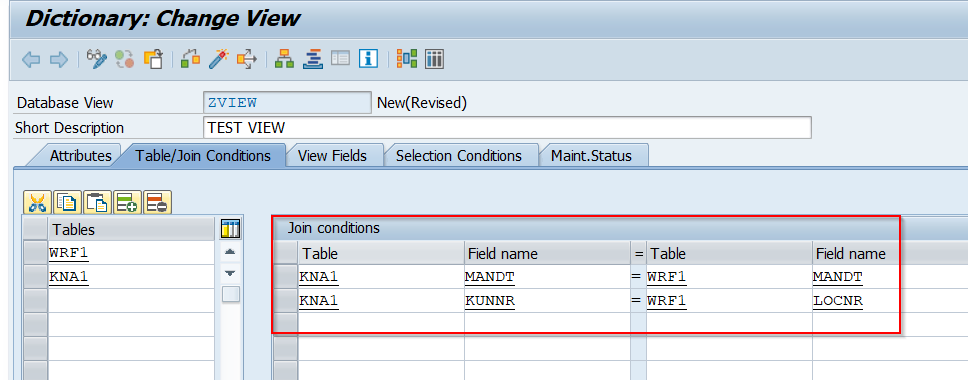Viewport: 968px width, 380px height.
Task: Click the back arrow toolbar icon
Action: (31, 59)
